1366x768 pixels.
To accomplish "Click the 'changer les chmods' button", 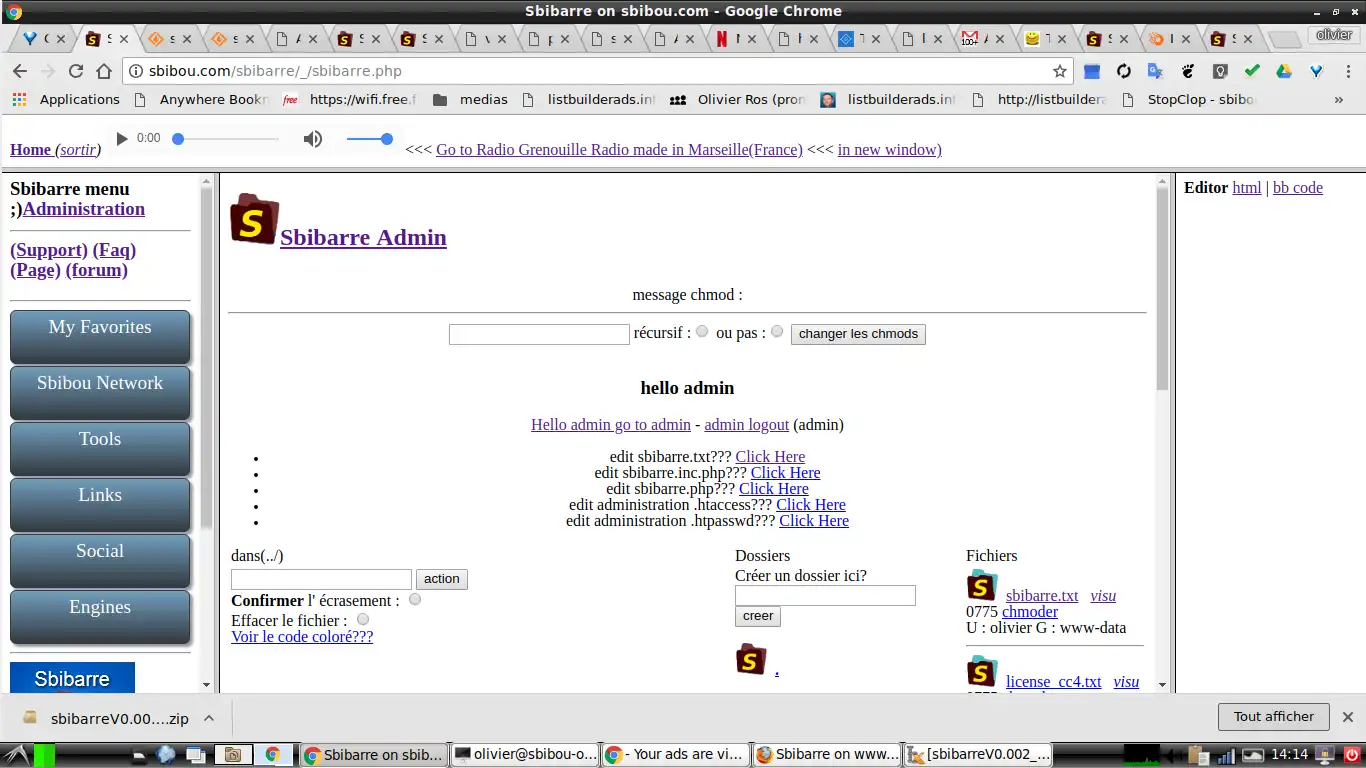I will coord(858,334).
